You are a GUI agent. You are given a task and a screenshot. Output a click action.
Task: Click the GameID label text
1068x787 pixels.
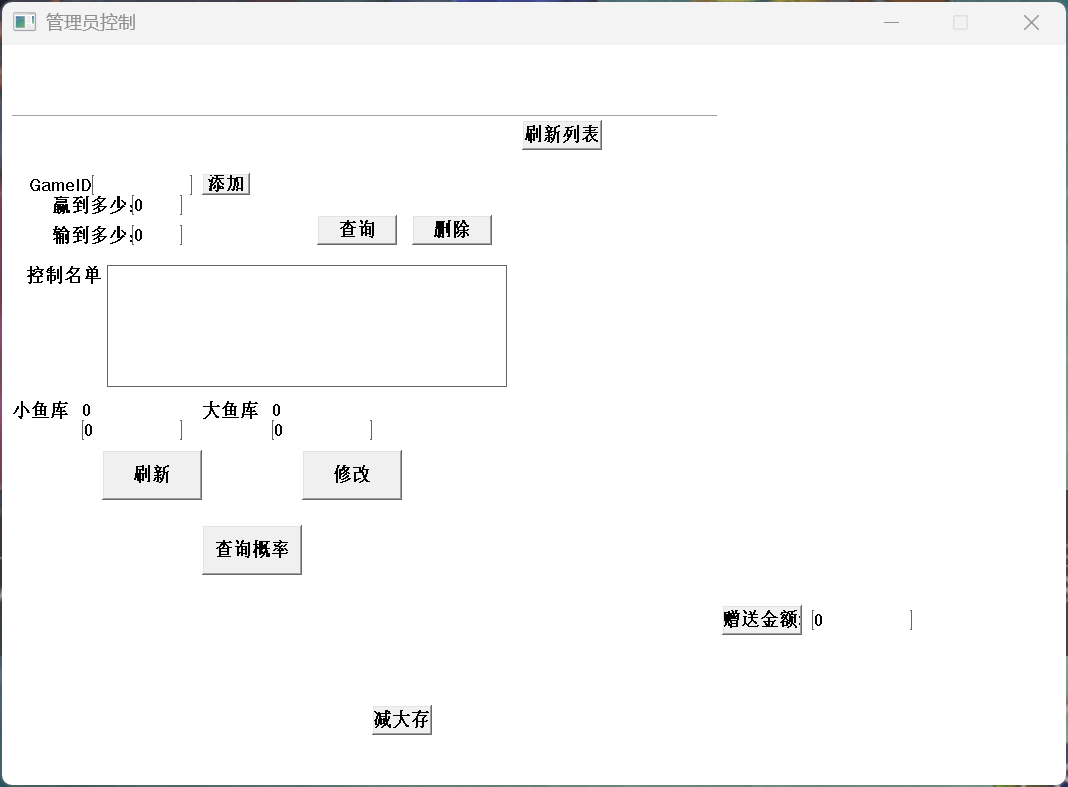point(59,185)
